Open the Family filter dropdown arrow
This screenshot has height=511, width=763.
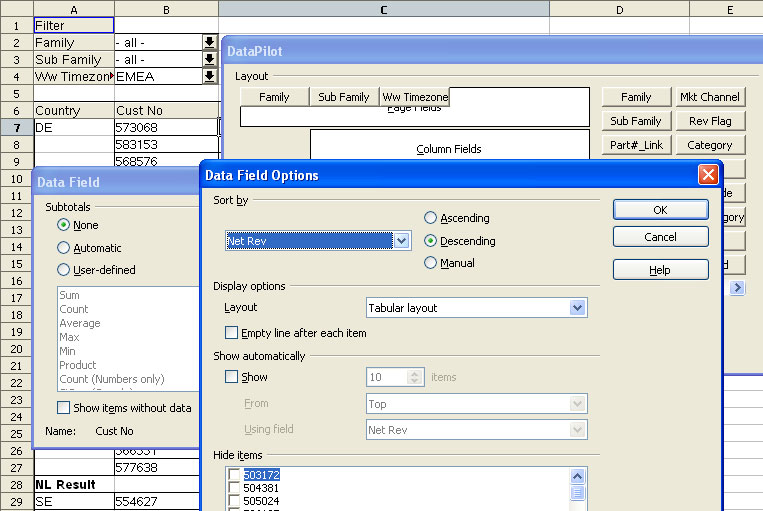[x=209, y=42]
